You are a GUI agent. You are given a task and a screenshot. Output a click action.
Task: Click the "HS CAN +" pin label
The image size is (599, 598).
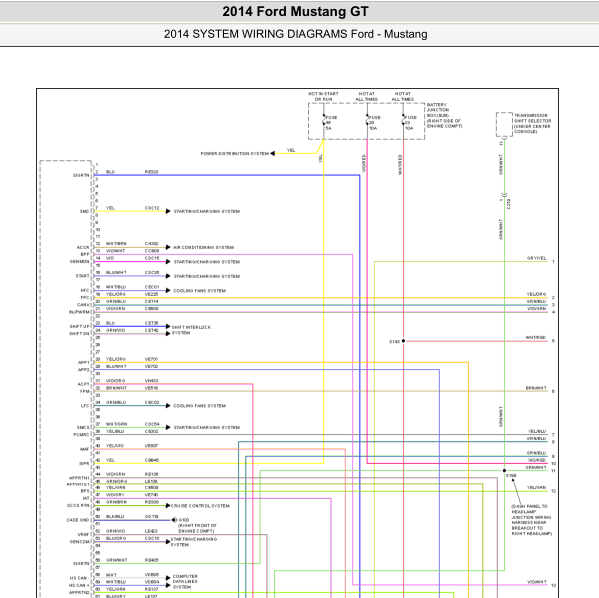click(x=79, y=585)
